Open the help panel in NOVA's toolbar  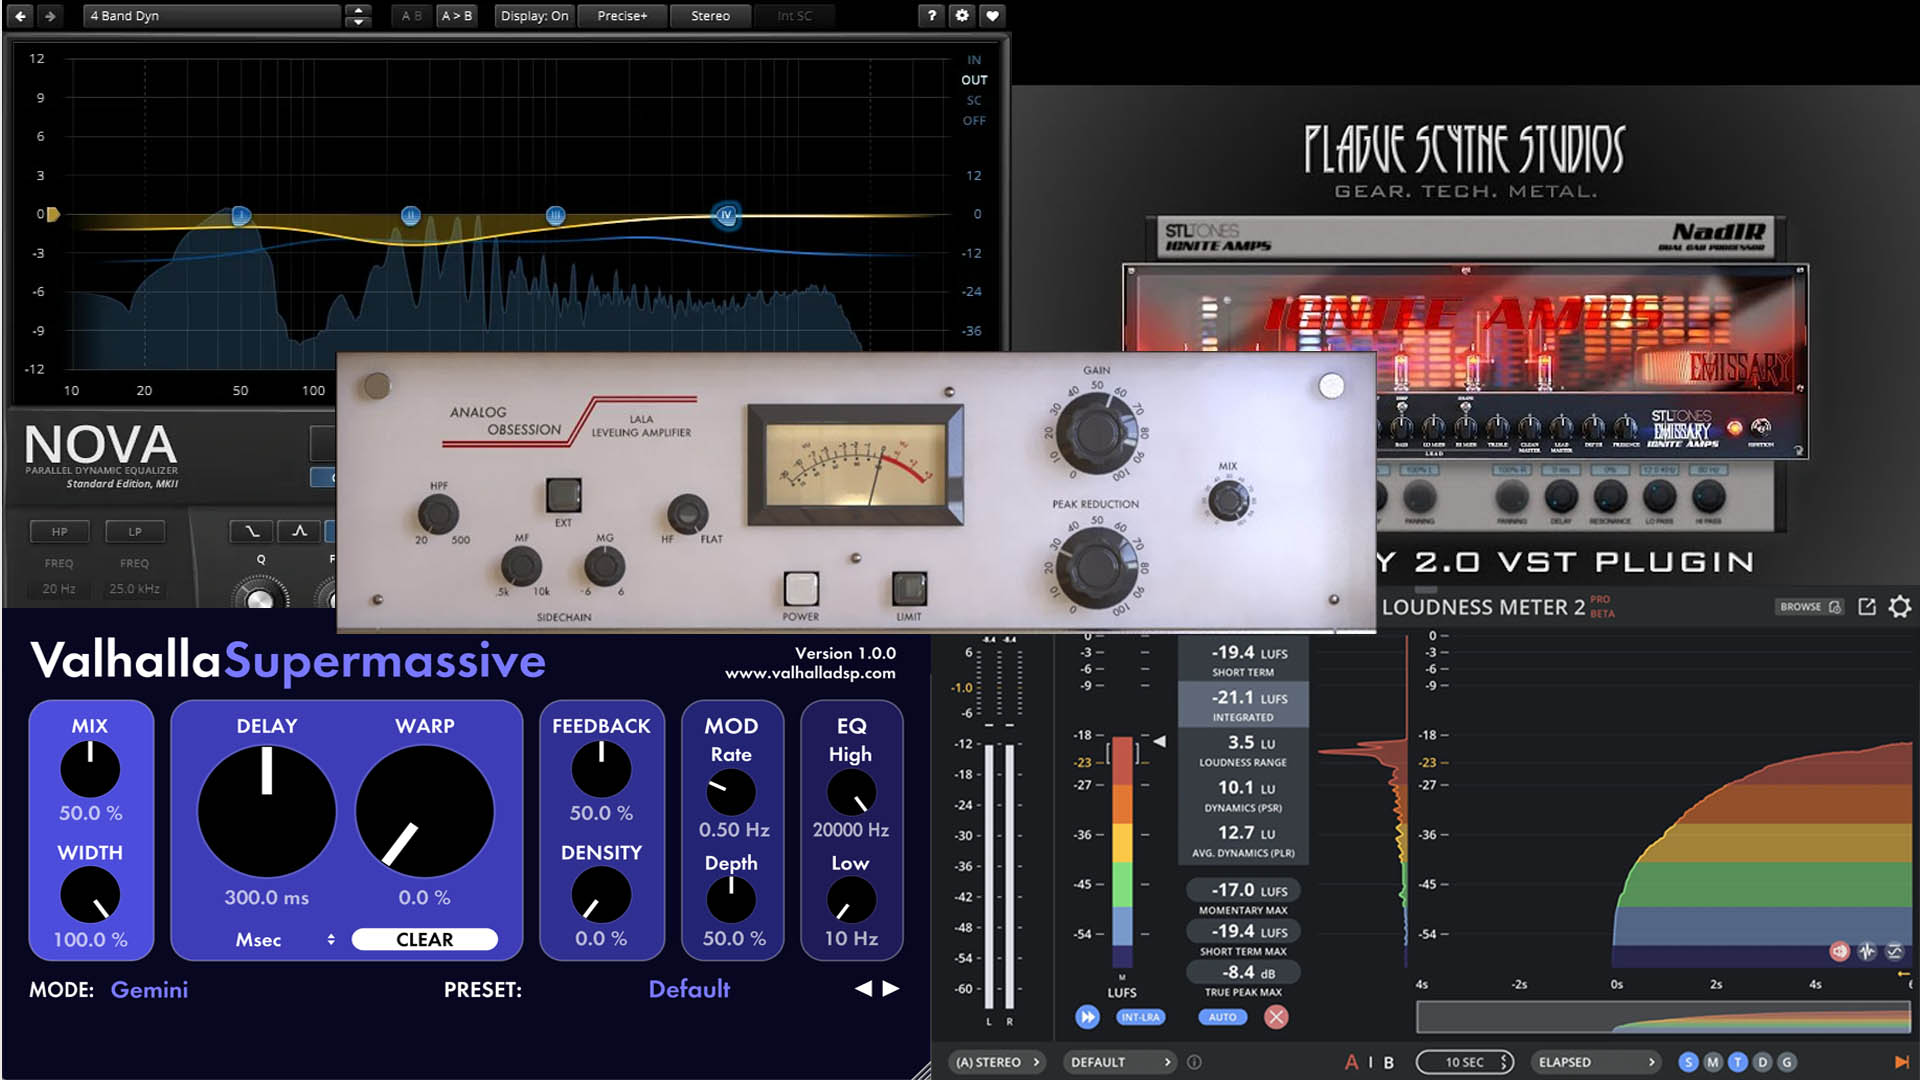pos(931,15)
